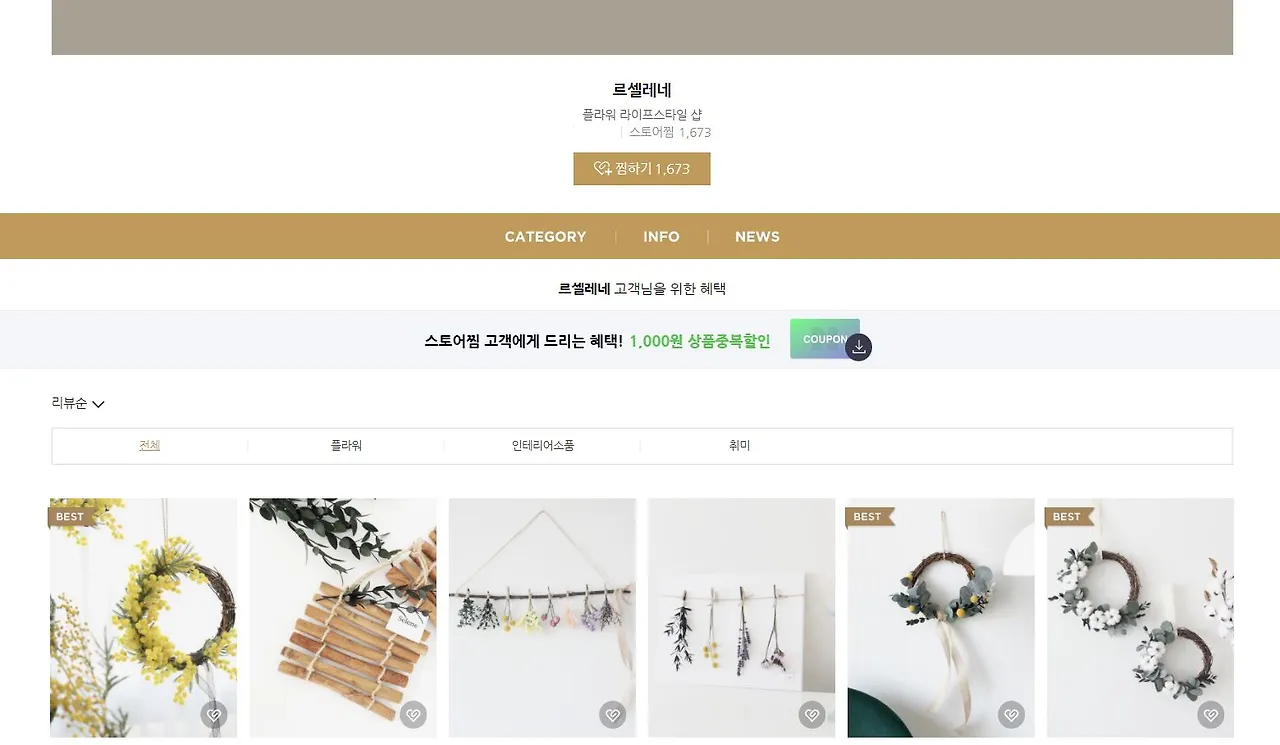Toggle wishlist heart on cotton double wreath
The image size is (1280, 745).
tap(1211, 715)
